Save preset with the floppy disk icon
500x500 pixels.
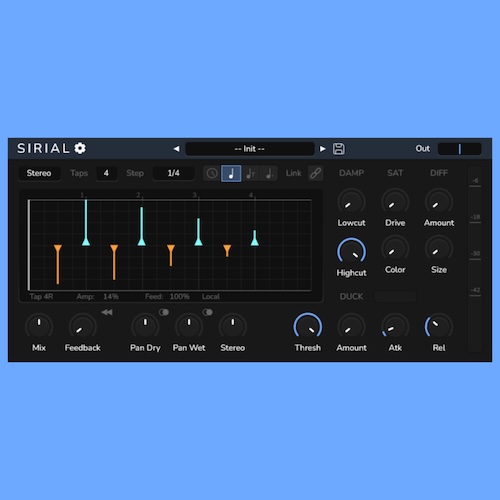[339, 149]
